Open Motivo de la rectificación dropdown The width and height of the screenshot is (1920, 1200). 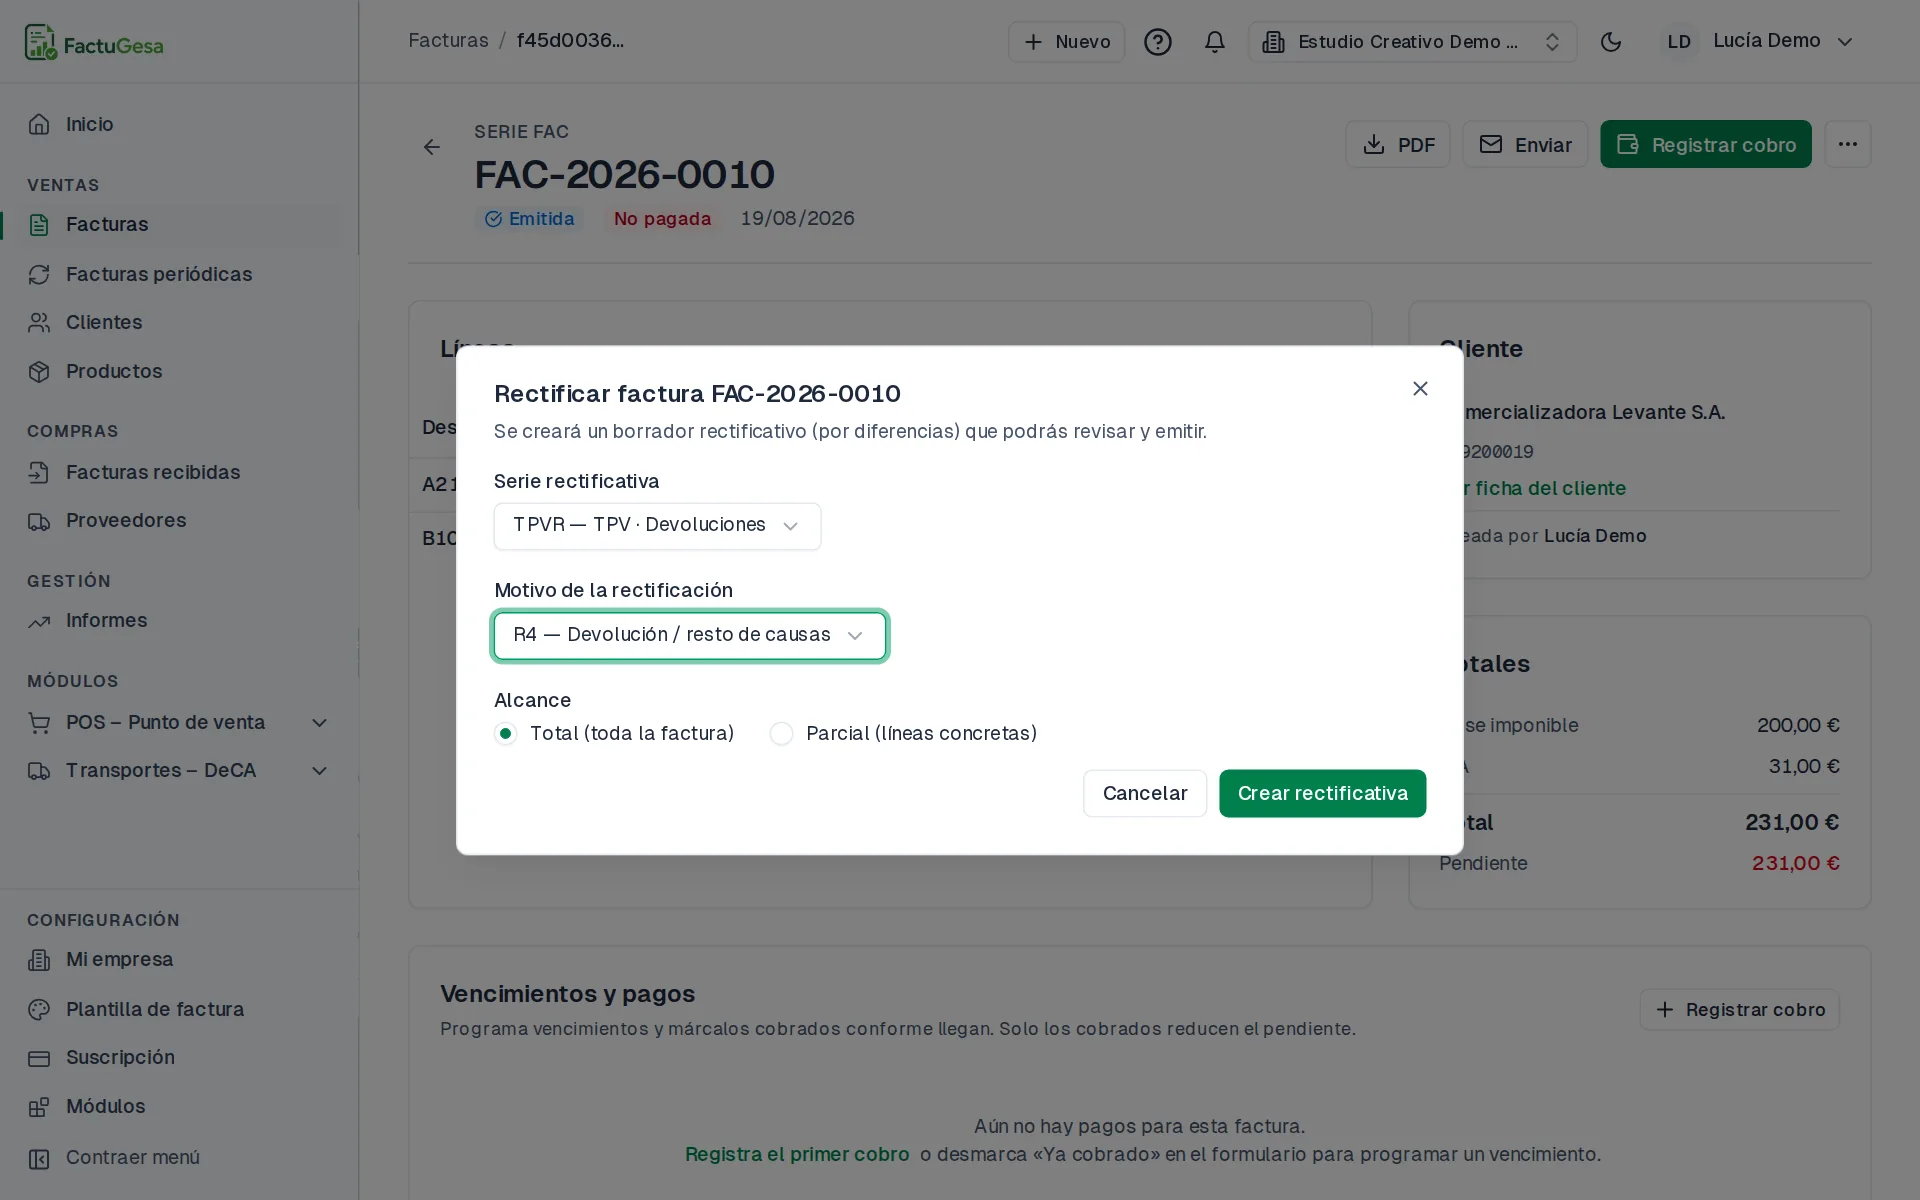click(x=690, y=636)
